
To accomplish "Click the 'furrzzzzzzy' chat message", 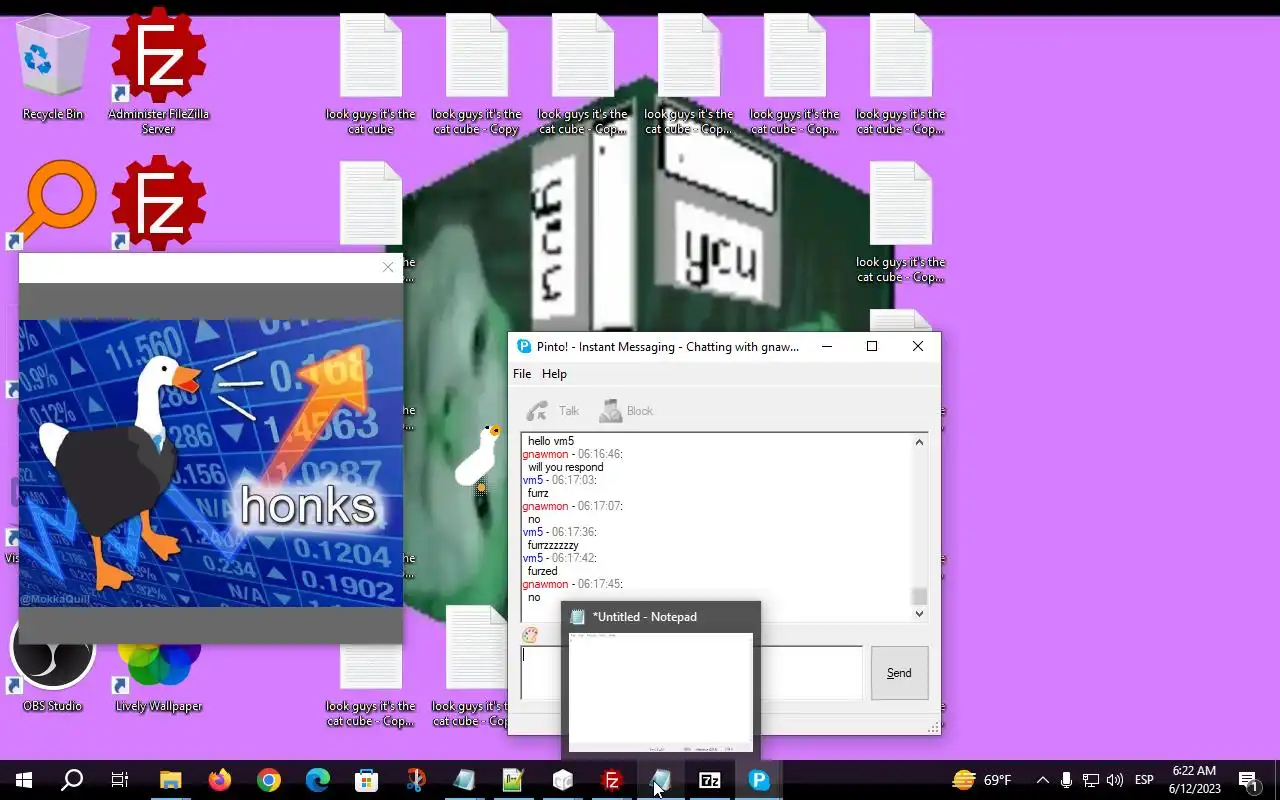I will tap(553, 545).
